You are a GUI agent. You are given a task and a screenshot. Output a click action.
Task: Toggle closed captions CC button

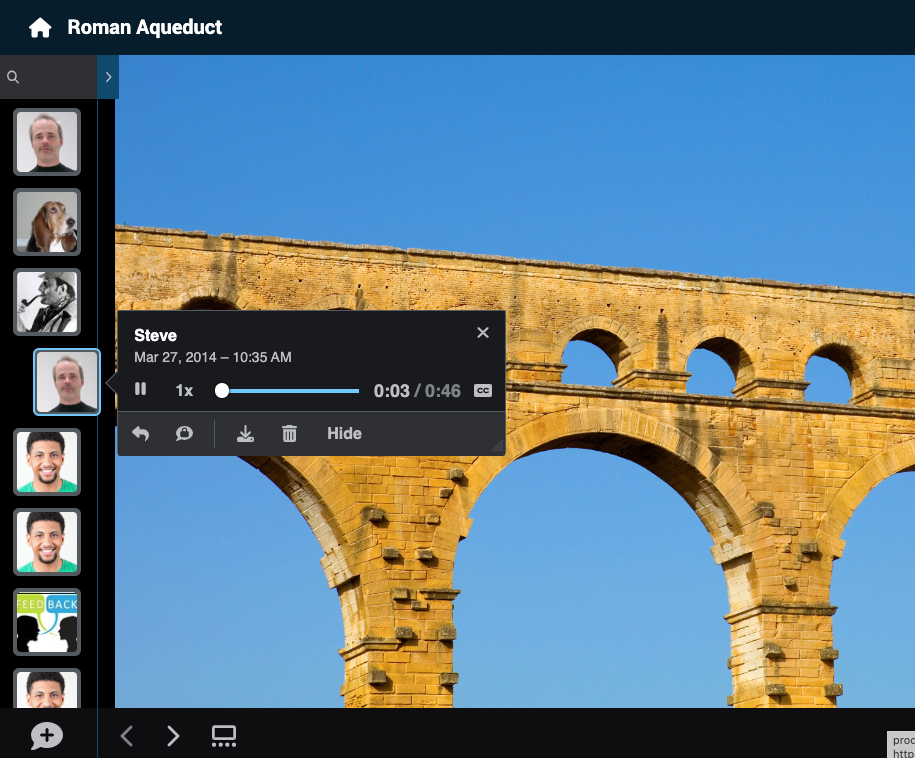tap(483, 390)
